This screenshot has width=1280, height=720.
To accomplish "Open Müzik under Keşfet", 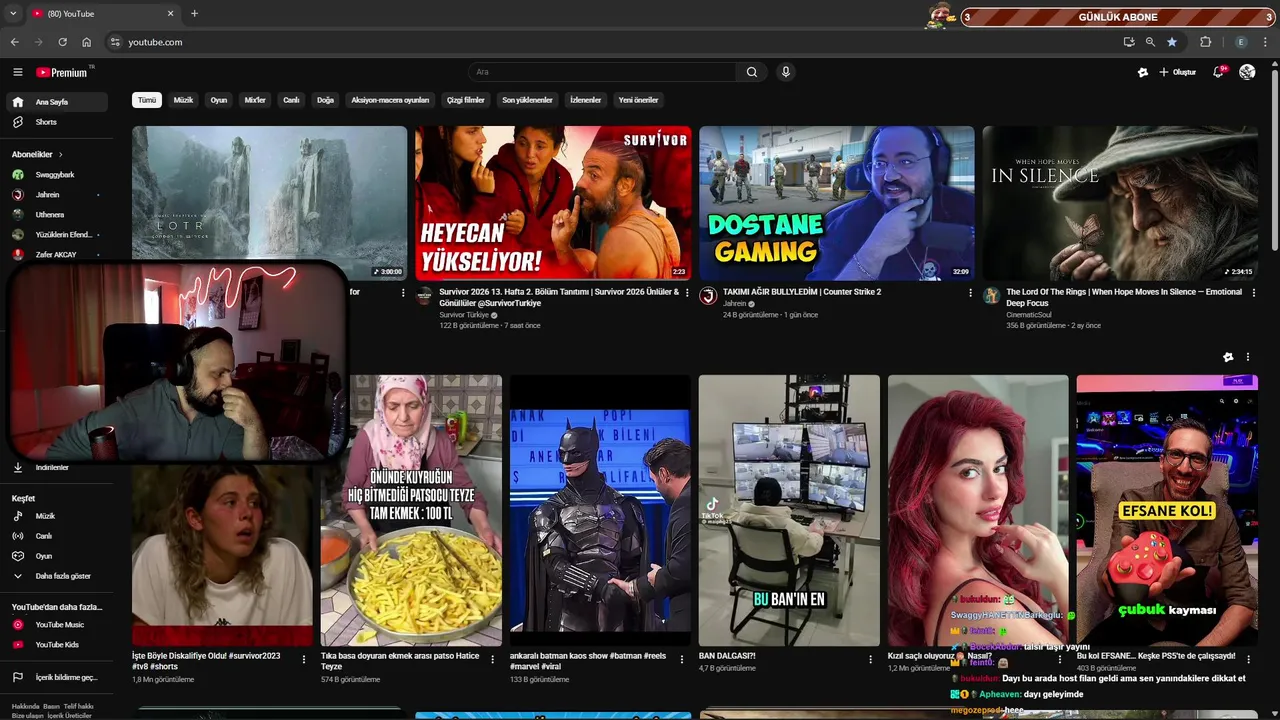I will pos(58,516).
